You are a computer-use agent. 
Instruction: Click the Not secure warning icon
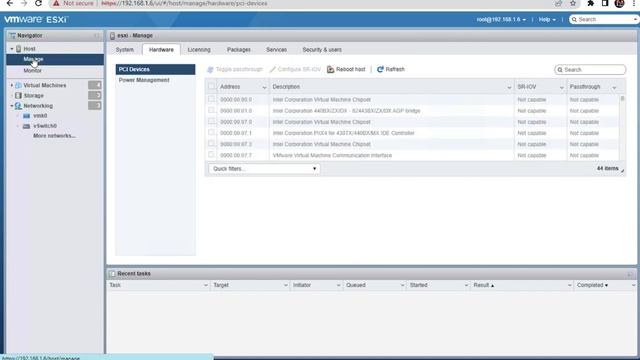56,3
